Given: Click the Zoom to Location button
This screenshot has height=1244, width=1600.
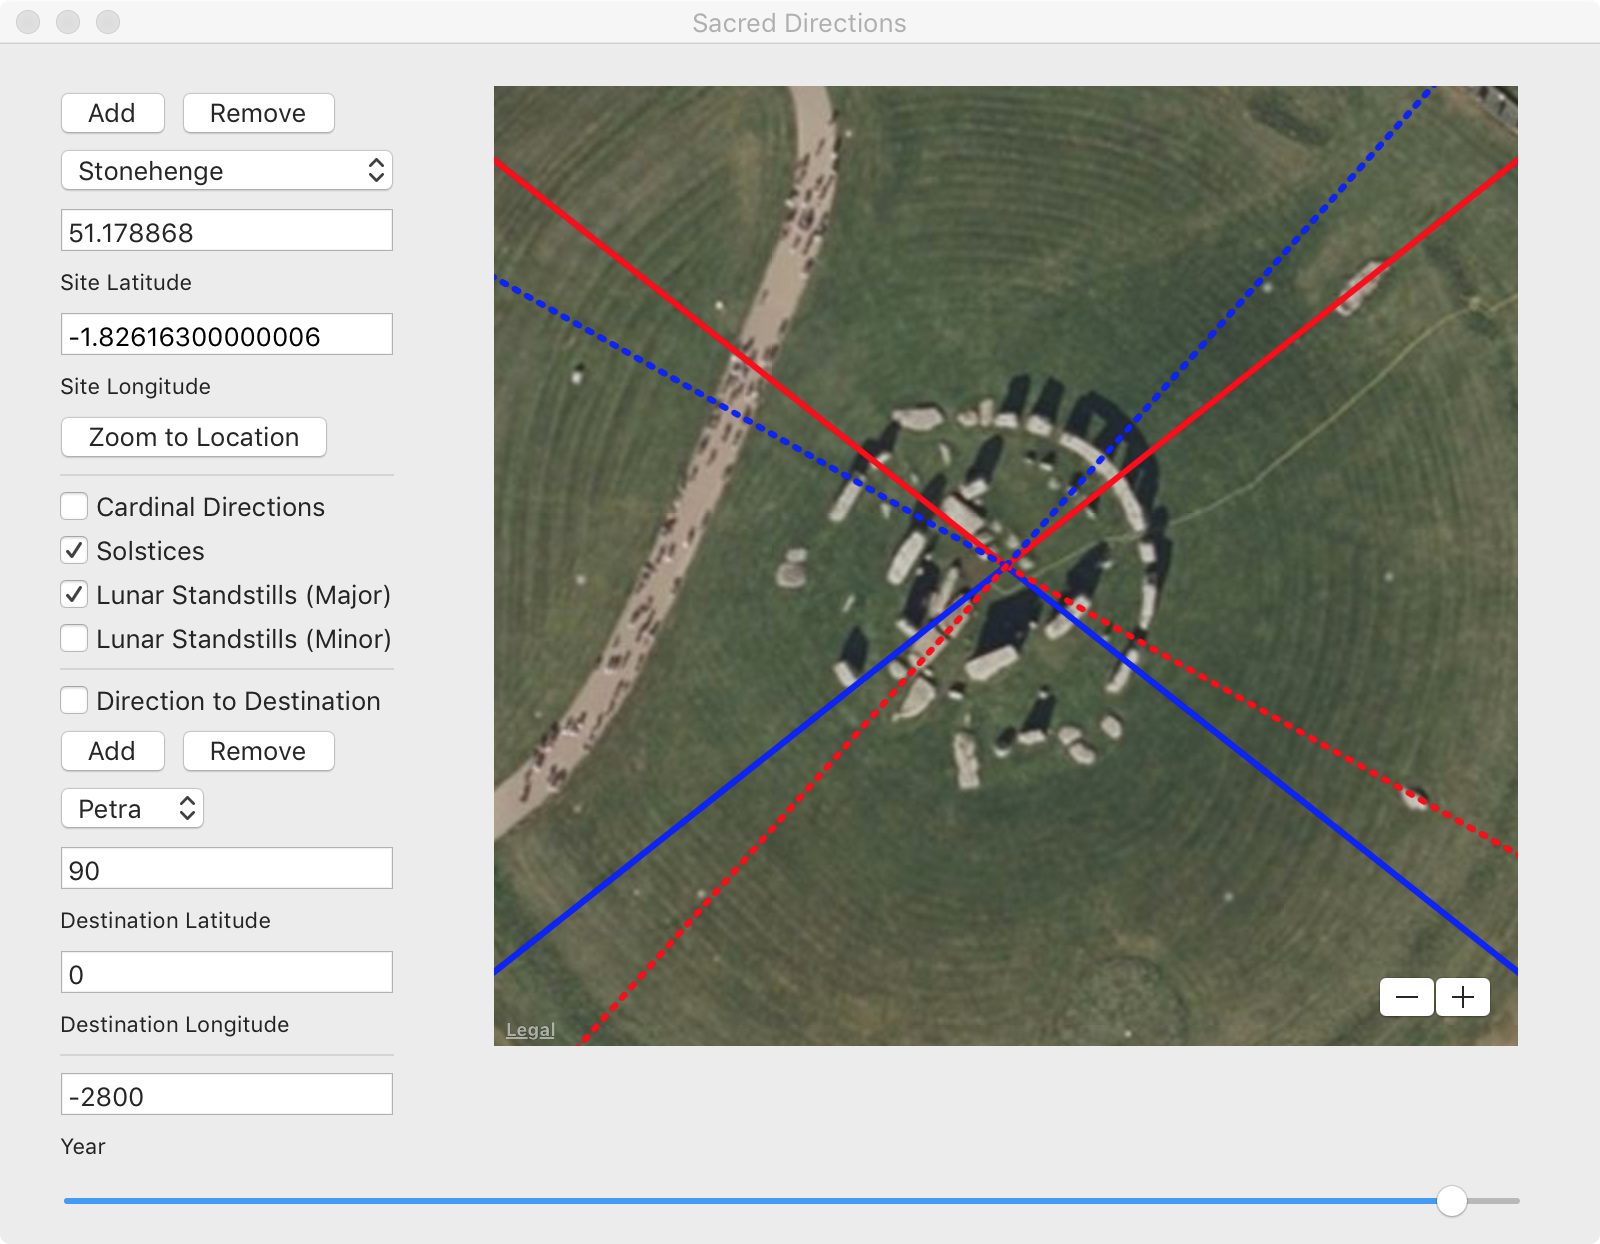Looking at the screenshot, I should pyautogui.click(x=194, y=437).
